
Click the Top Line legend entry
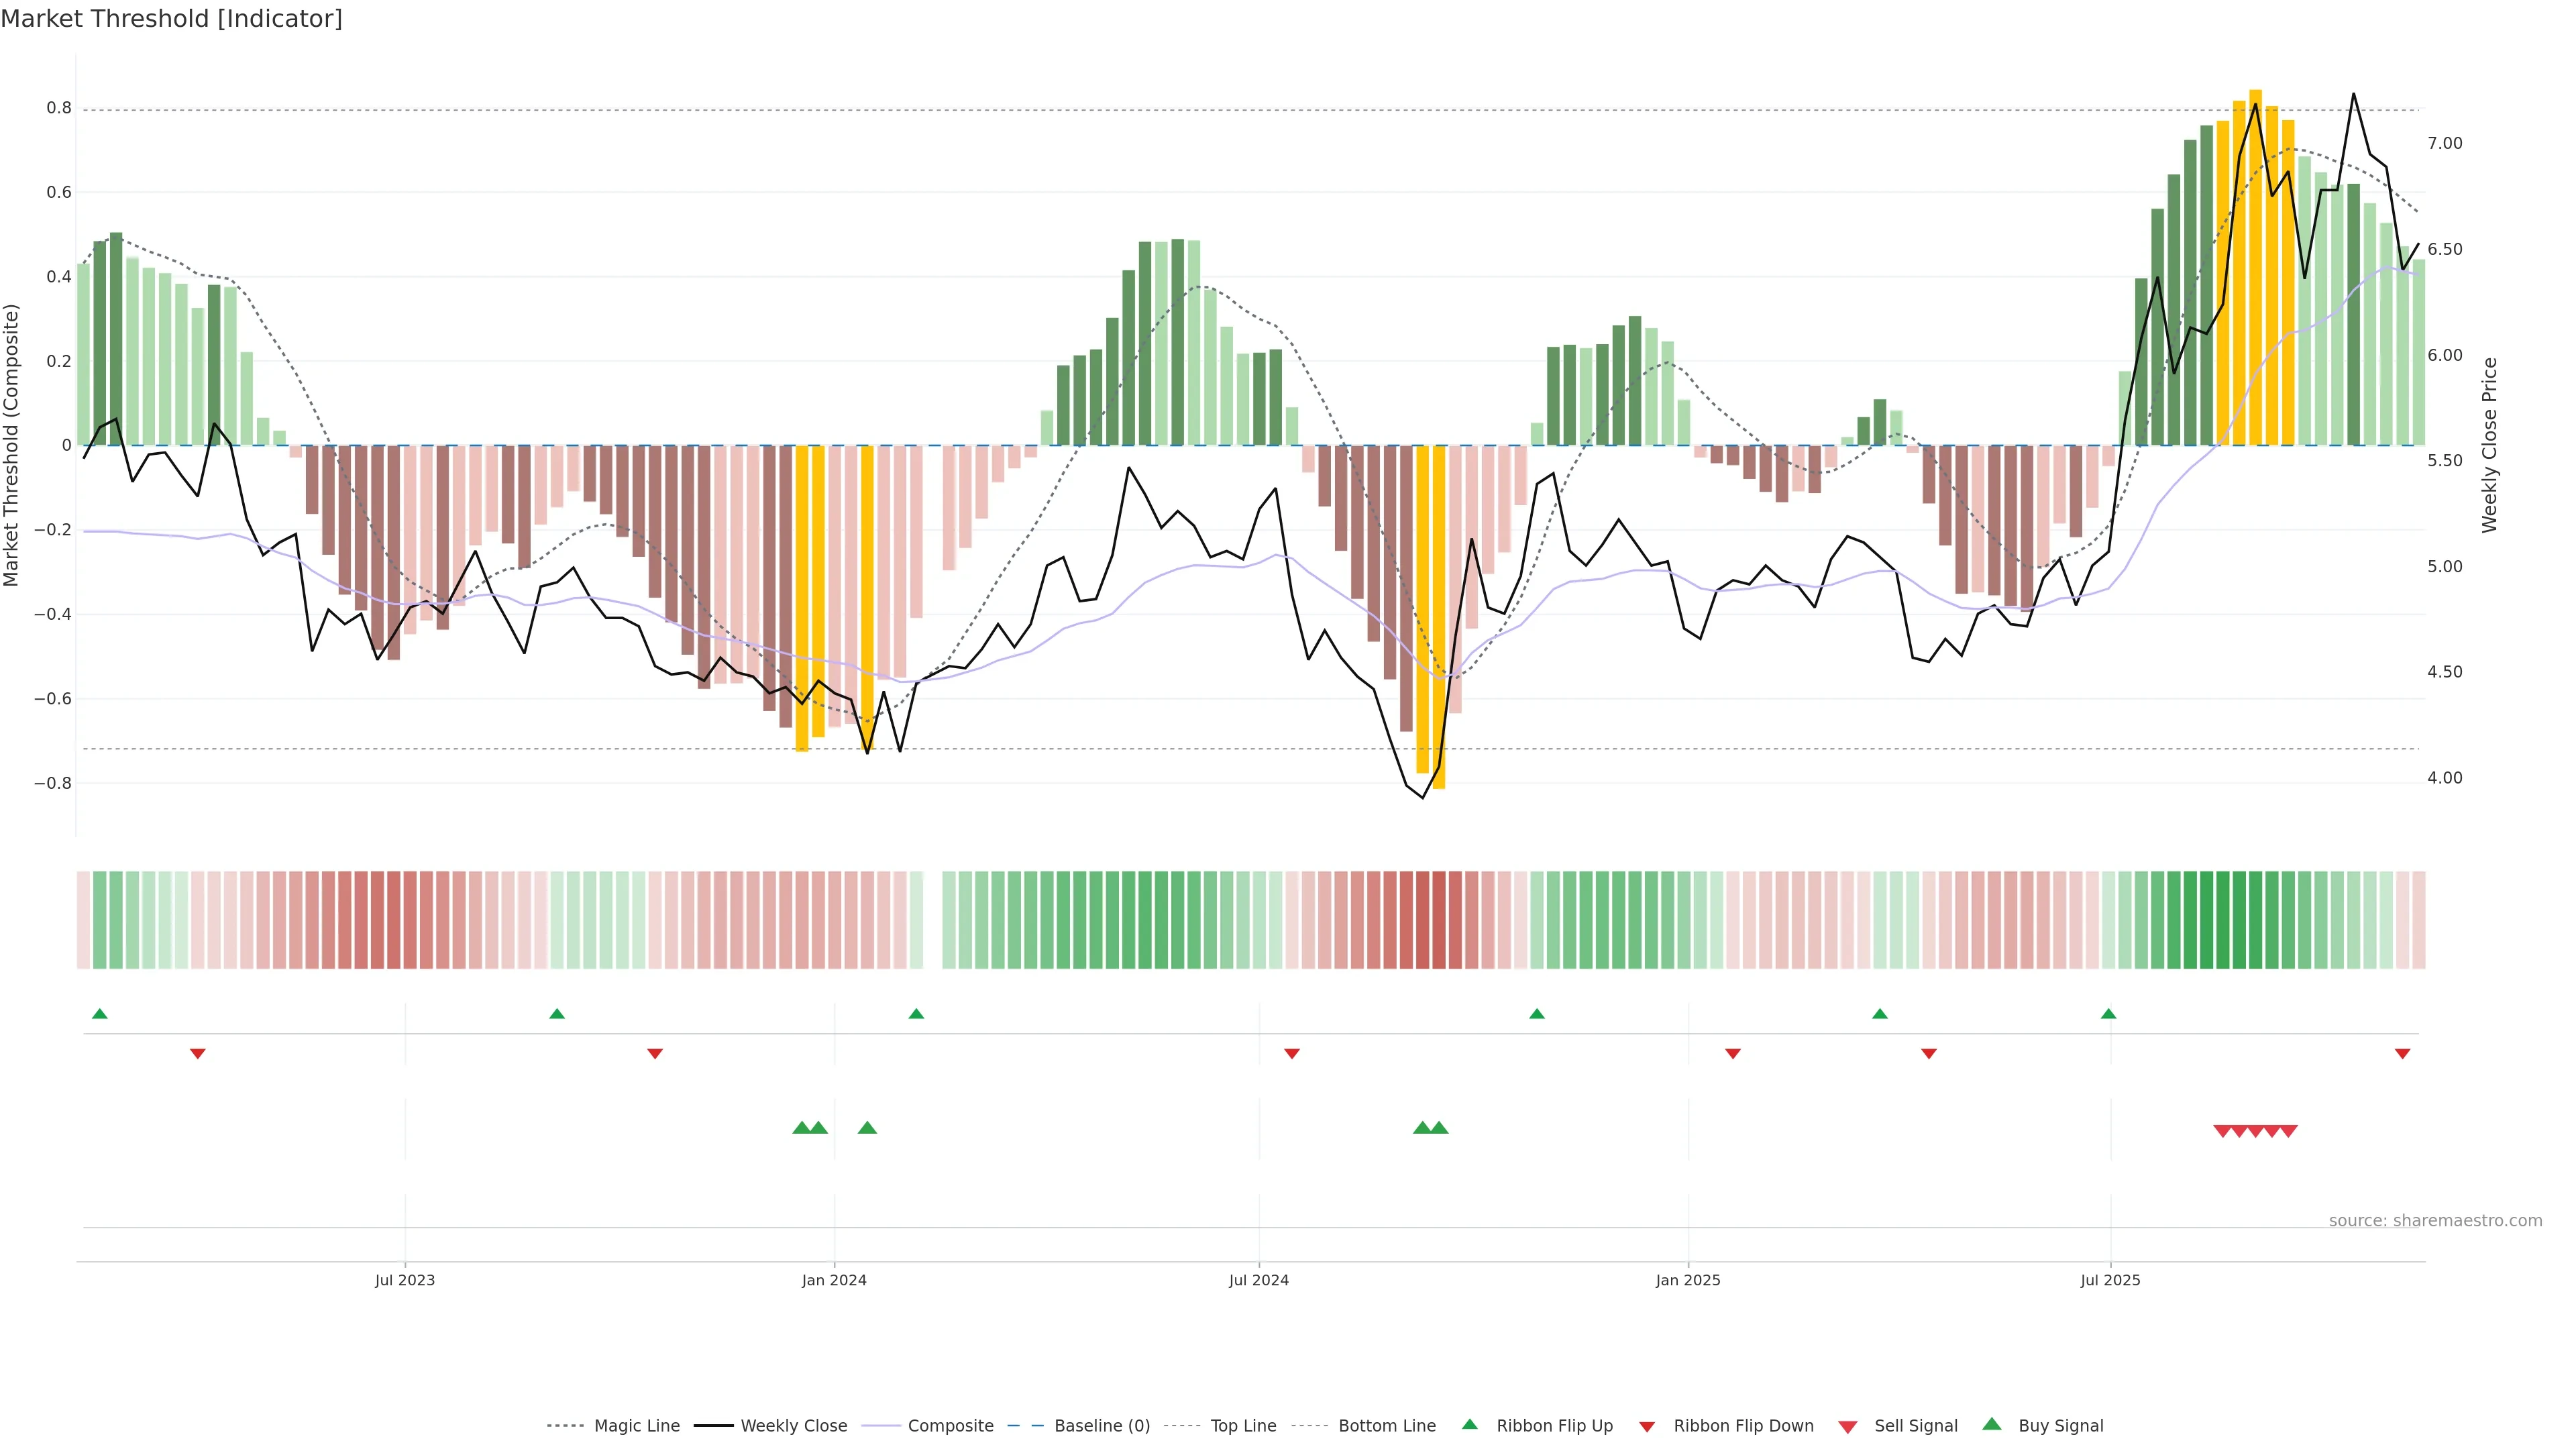coord(1243,1425)
